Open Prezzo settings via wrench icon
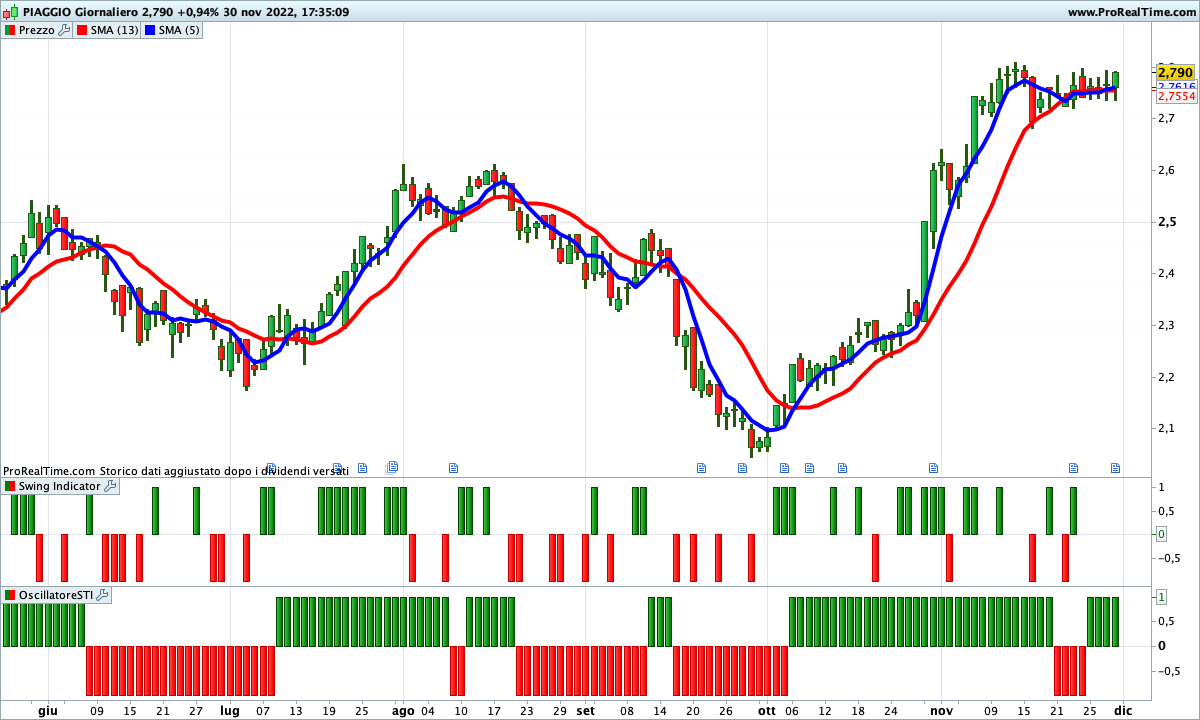 [x=64, y=31]
